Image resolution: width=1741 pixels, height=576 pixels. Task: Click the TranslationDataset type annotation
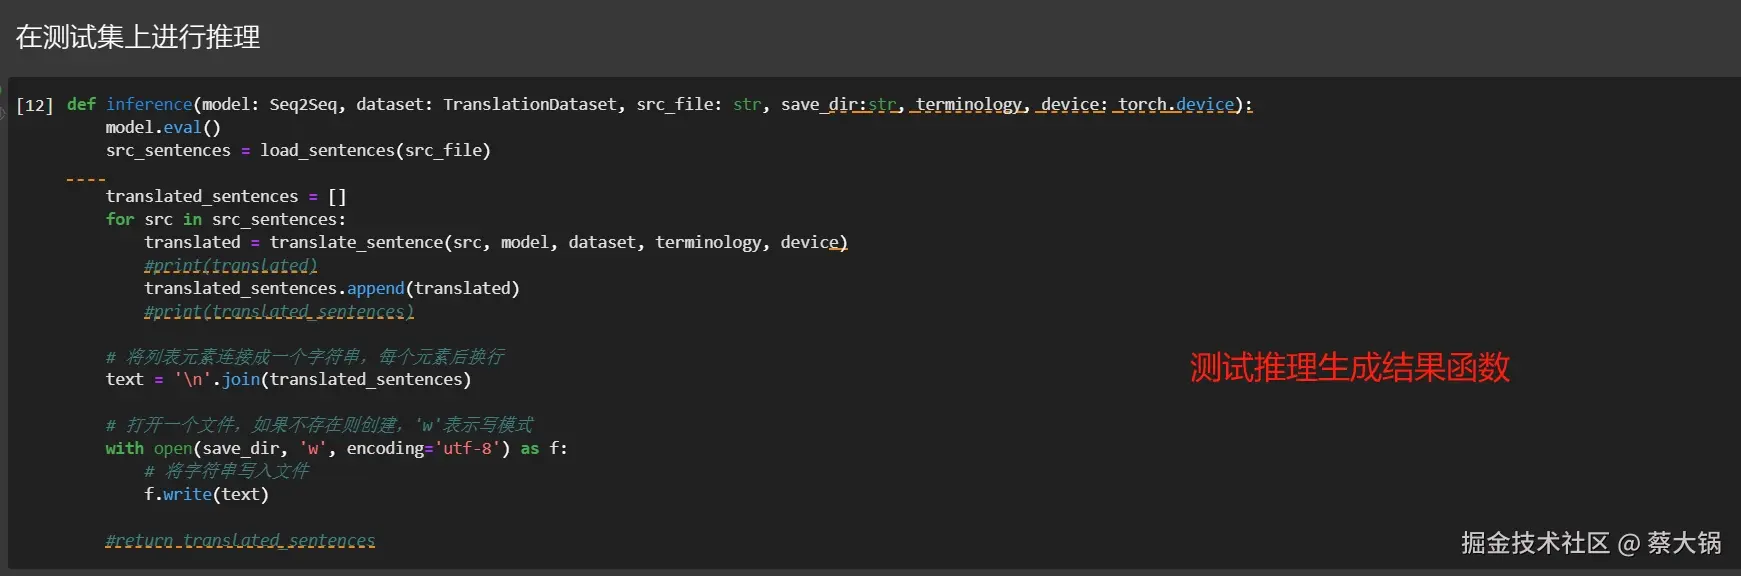click(530, 104)
